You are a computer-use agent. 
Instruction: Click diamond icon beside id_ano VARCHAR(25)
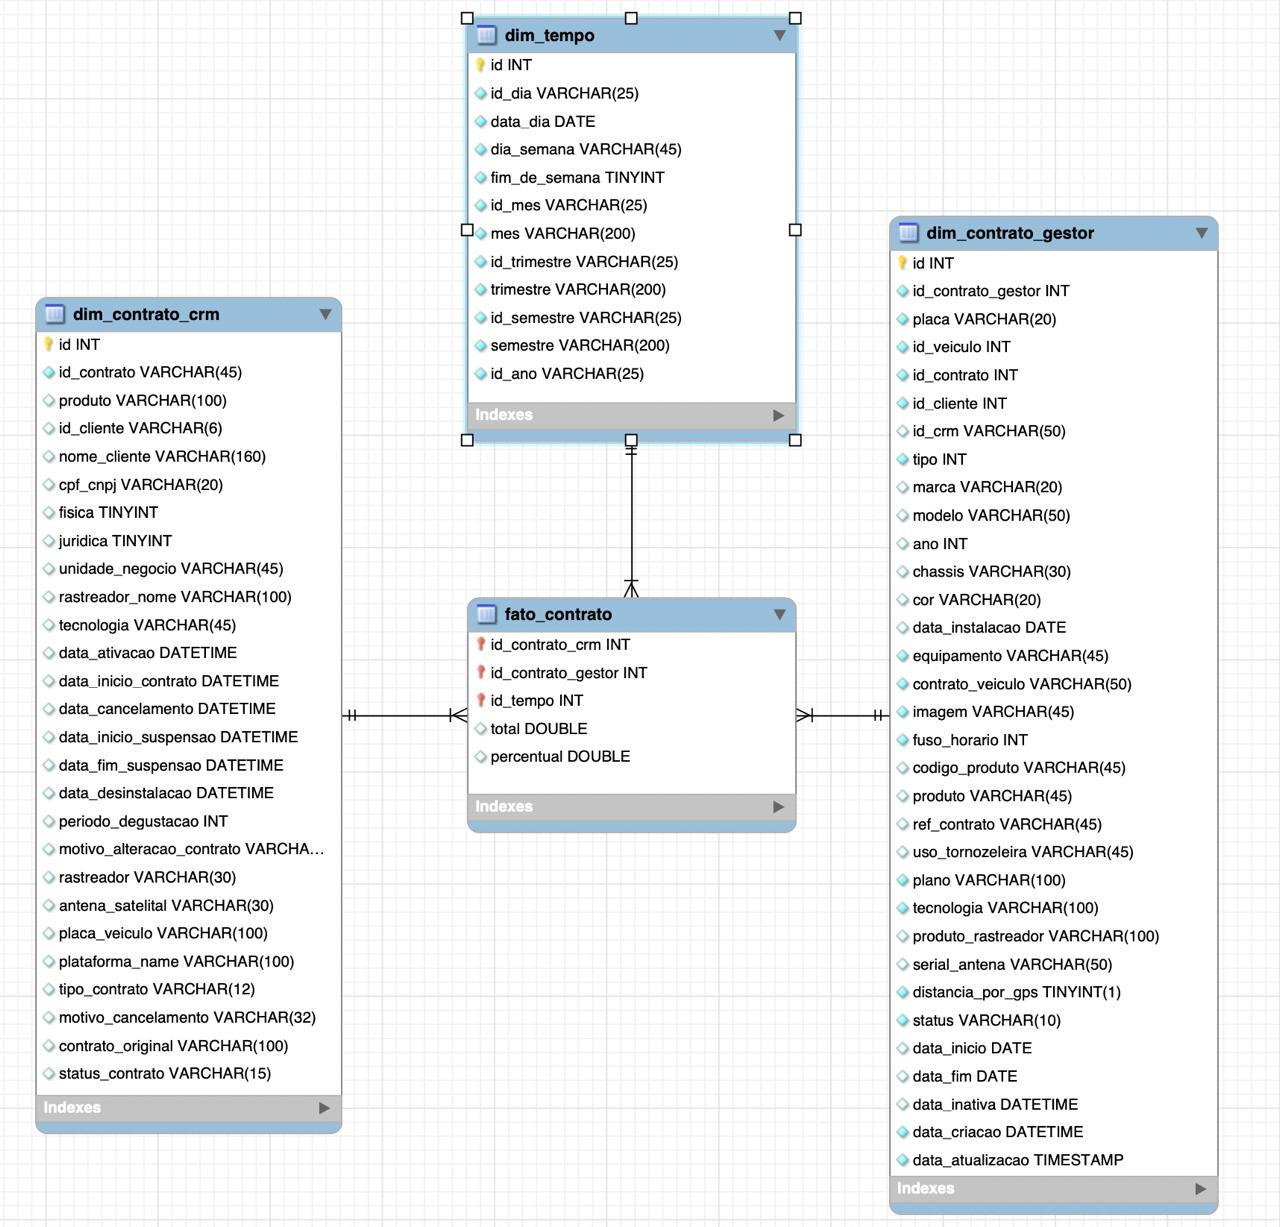click(481, 374)
